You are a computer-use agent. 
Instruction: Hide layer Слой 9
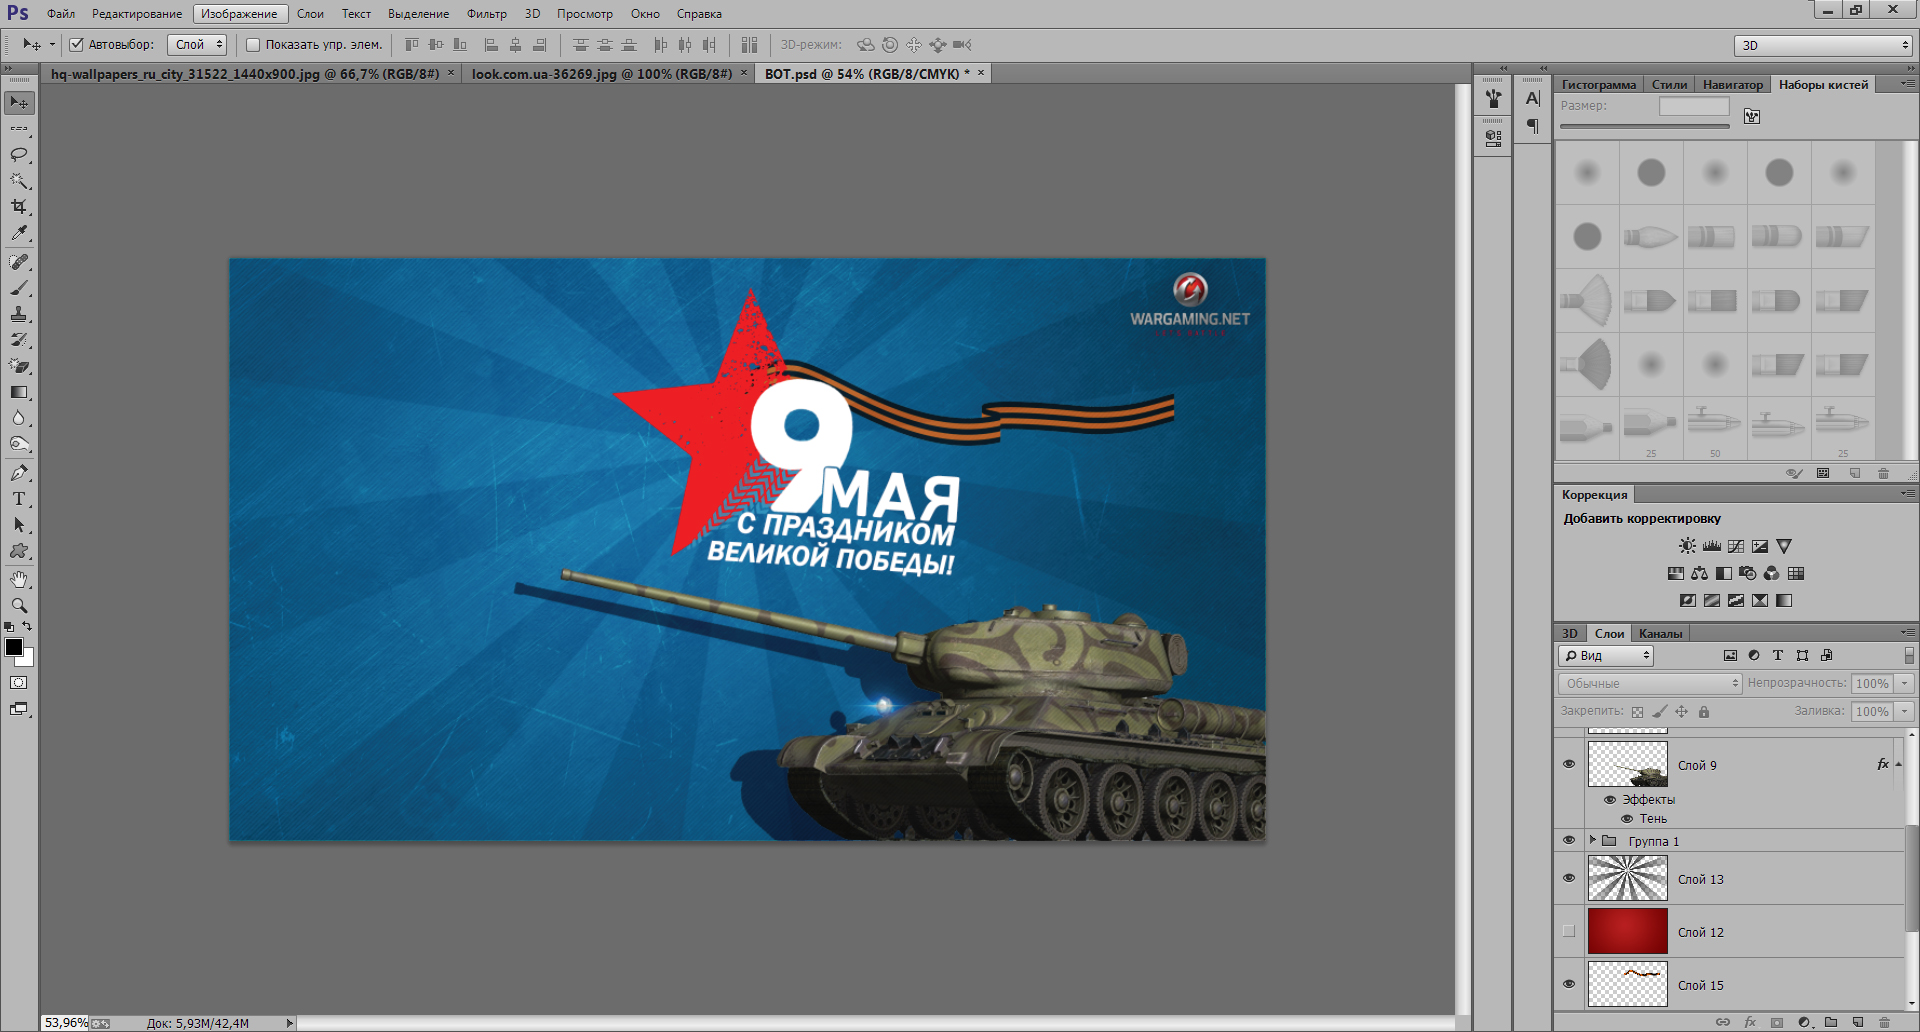(1569, 764)
